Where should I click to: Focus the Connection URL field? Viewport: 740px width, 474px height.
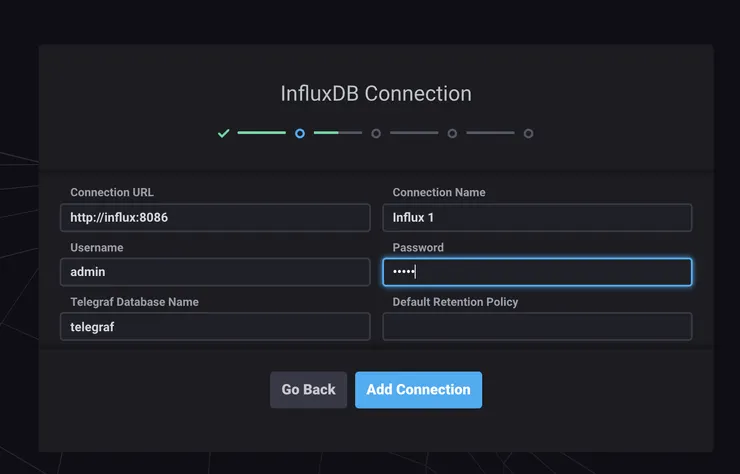[x=215, y=217]
